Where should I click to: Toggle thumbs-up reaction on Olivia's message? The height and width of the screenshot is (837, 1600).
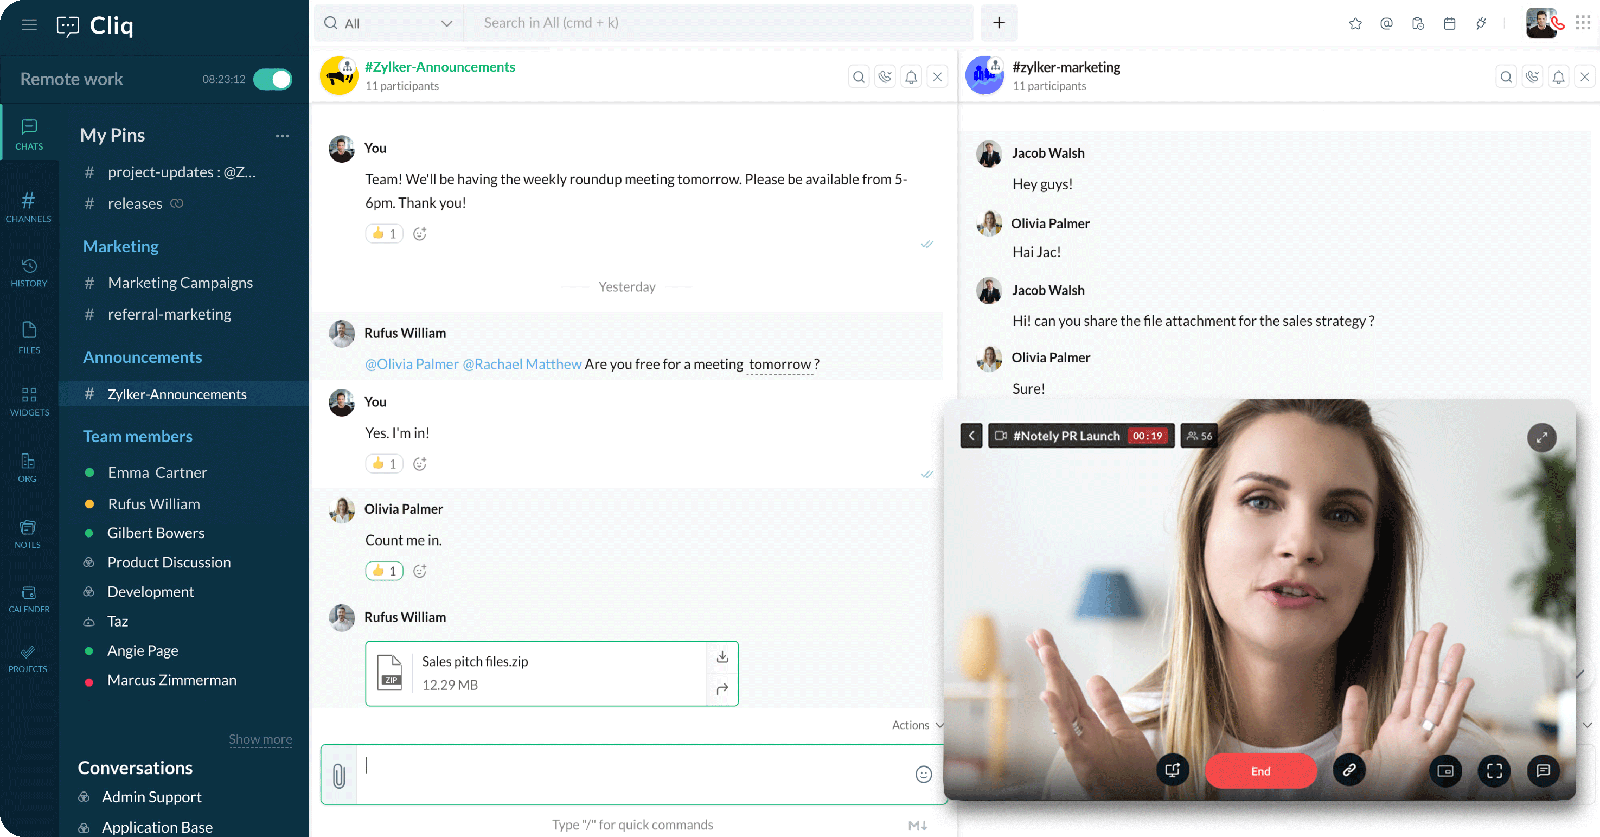coord(384,571)
